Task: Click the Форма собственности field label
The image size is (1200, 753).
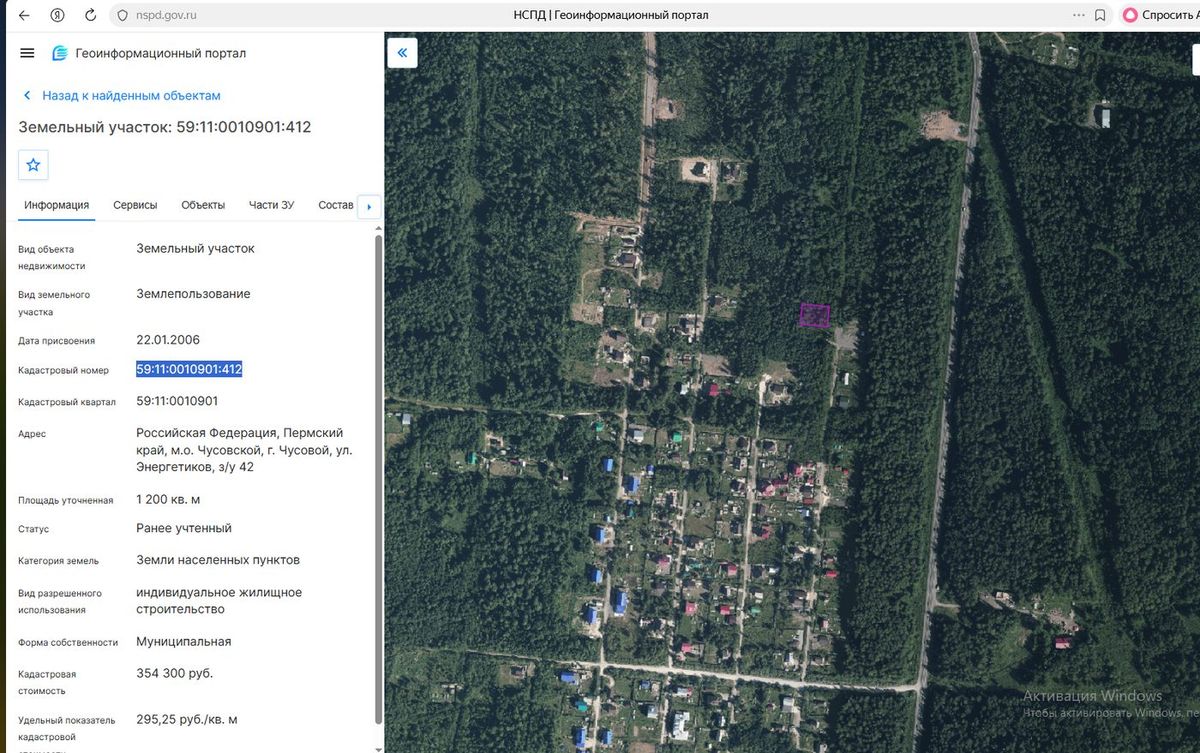Action: [x=68, y=643]
